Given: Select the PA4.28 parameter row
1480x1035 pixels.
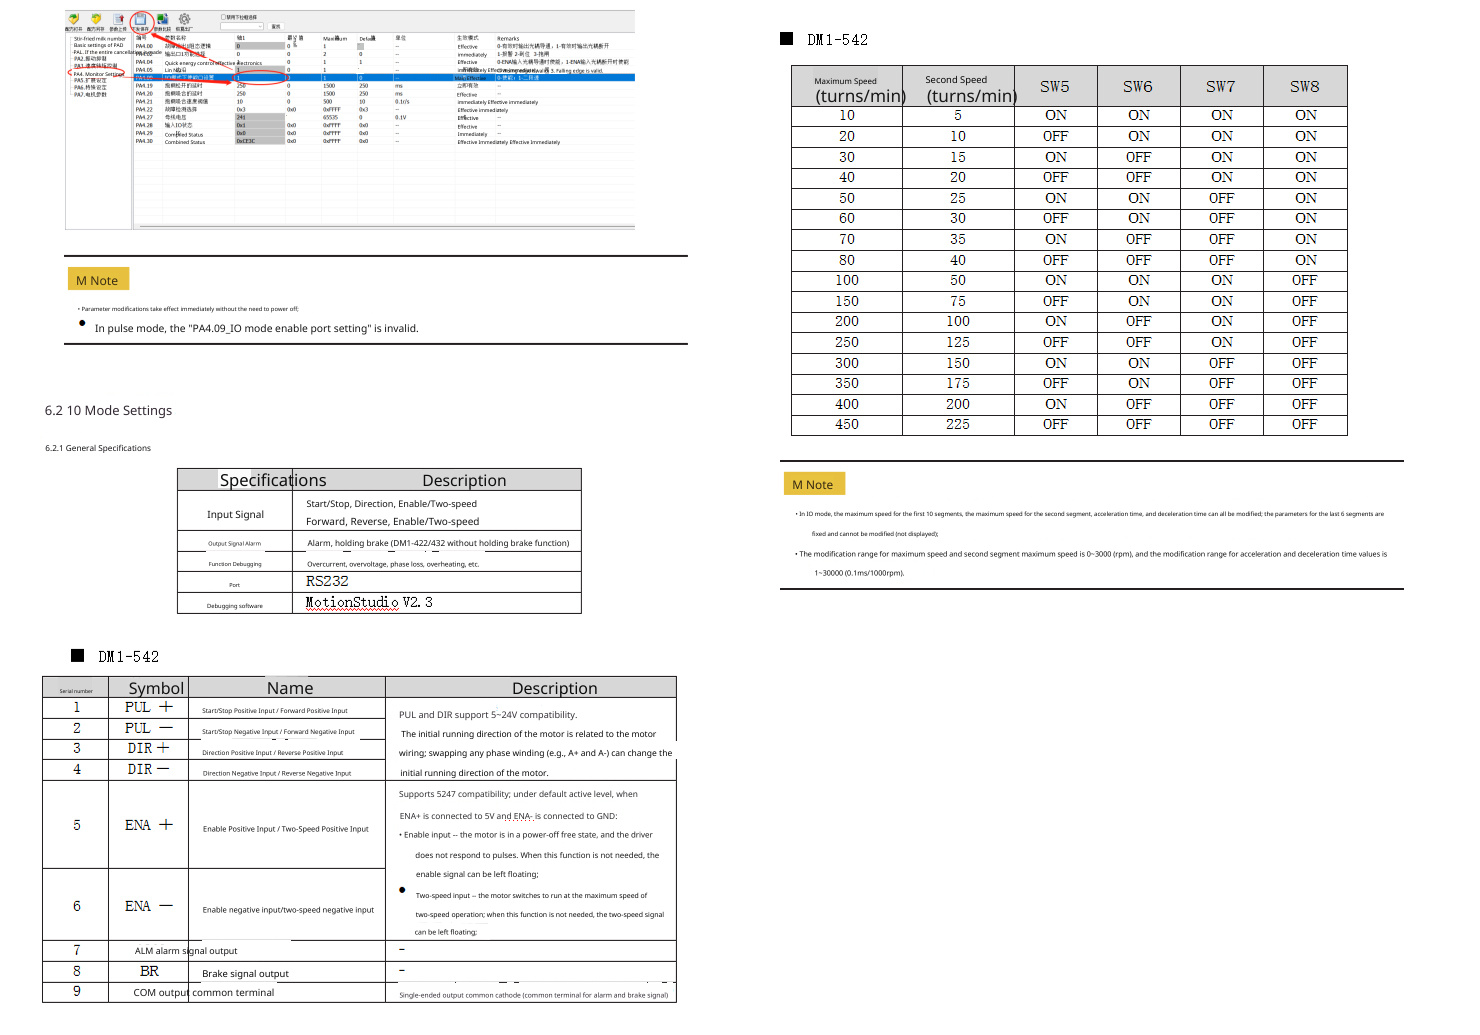Looking at the screenshot, I should pyautogui.click(x=384, y=126).
